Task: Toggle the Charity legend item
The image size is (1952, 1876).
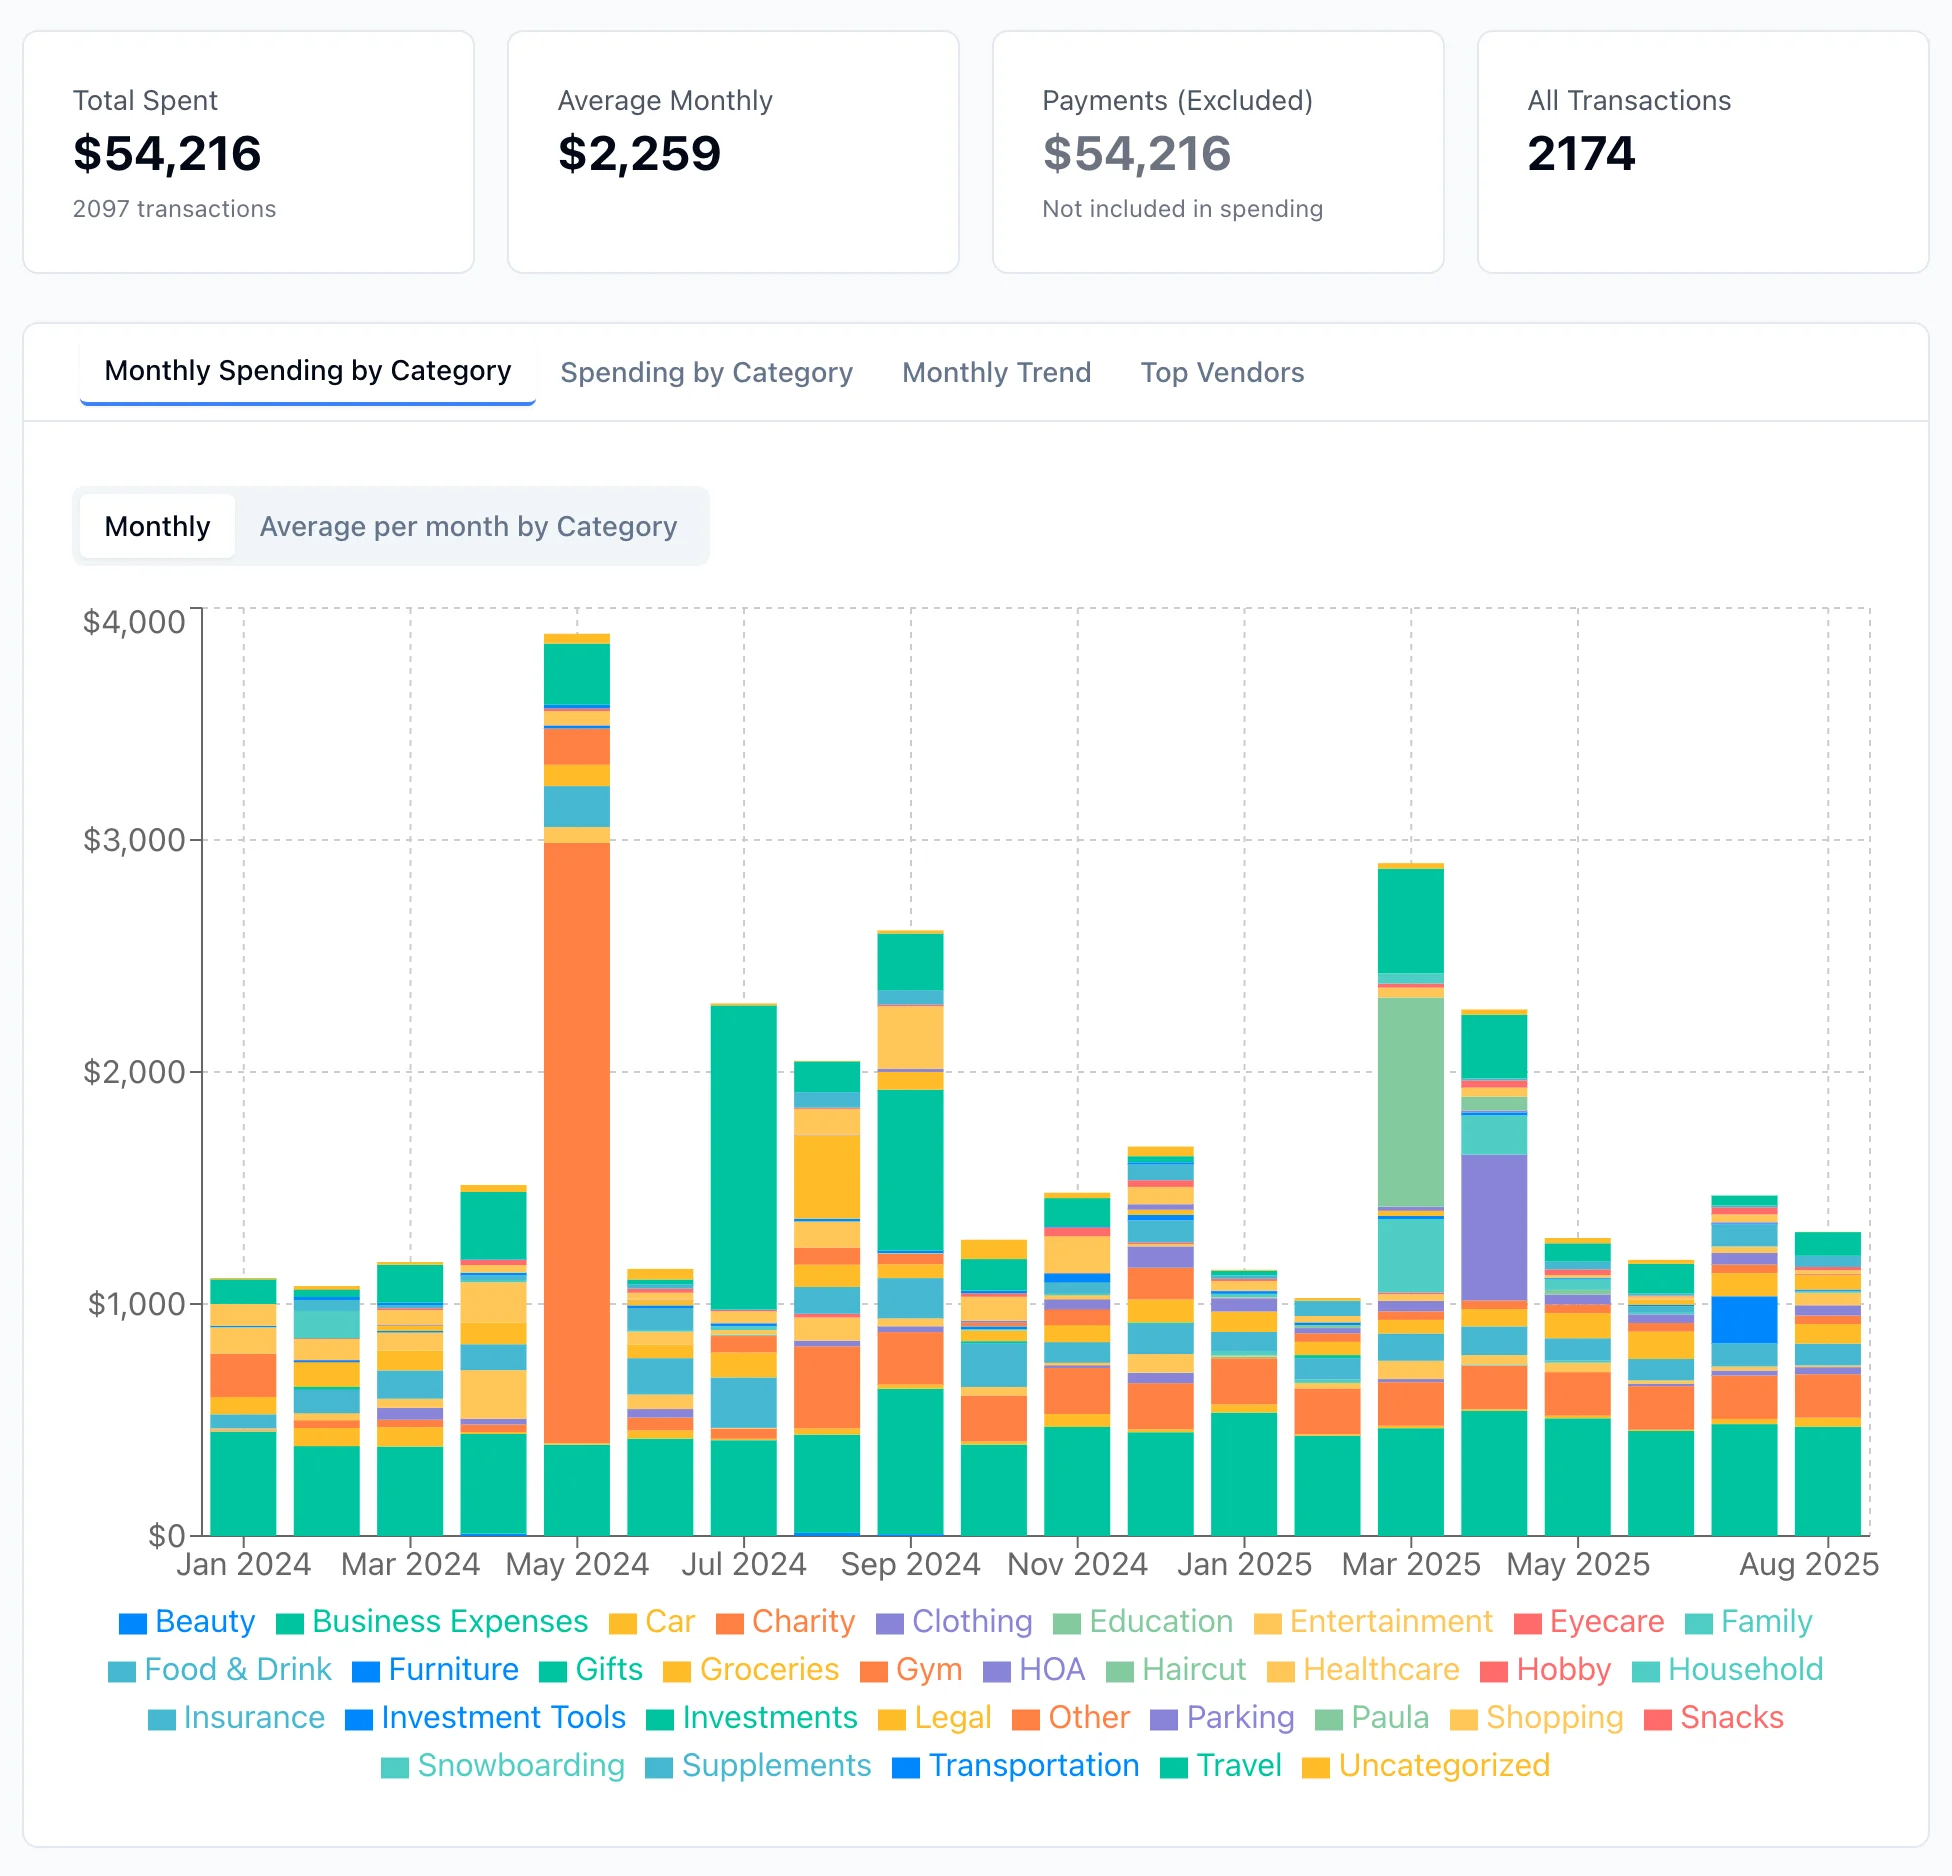Action: pos(786,1621)
